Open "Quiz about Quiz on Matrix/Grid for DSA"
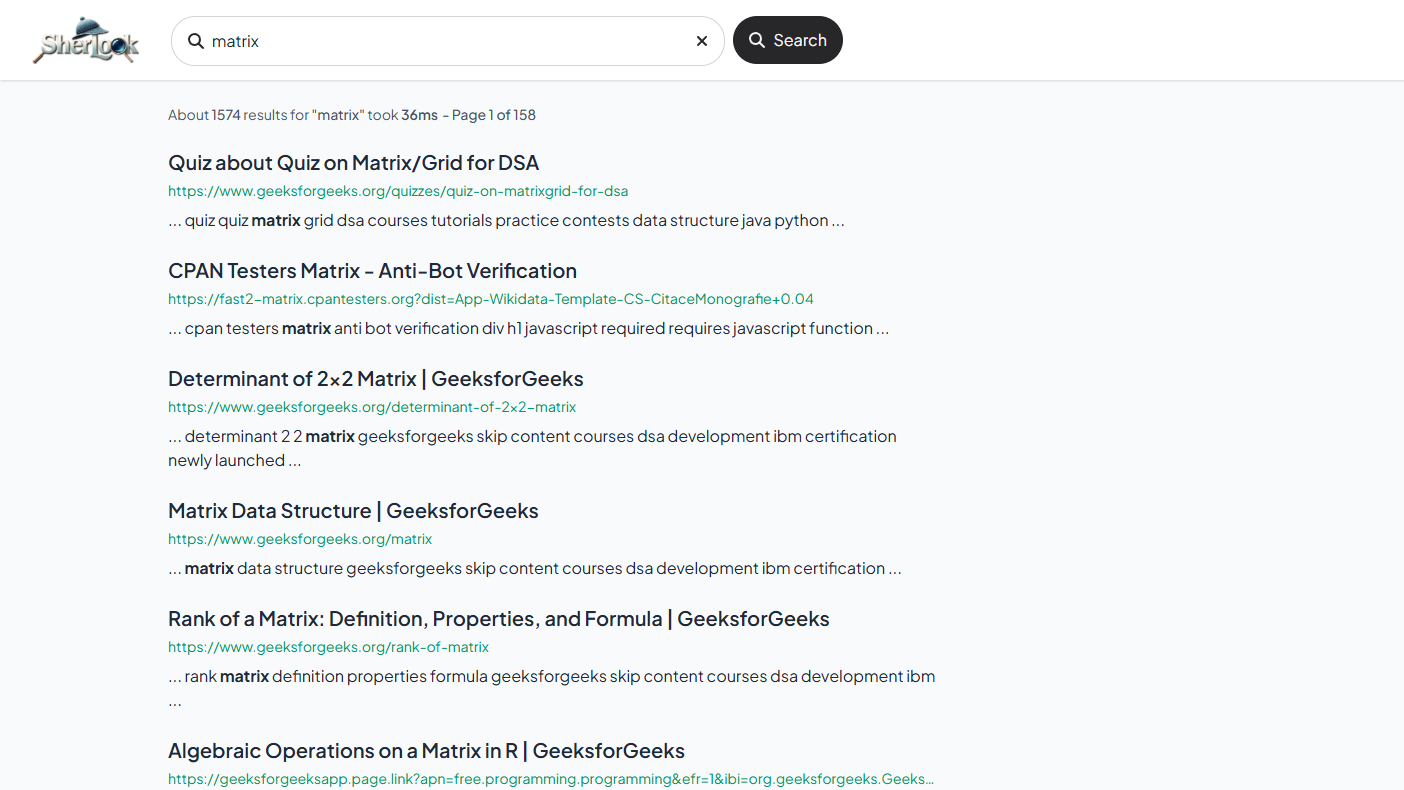 [353, 163]
